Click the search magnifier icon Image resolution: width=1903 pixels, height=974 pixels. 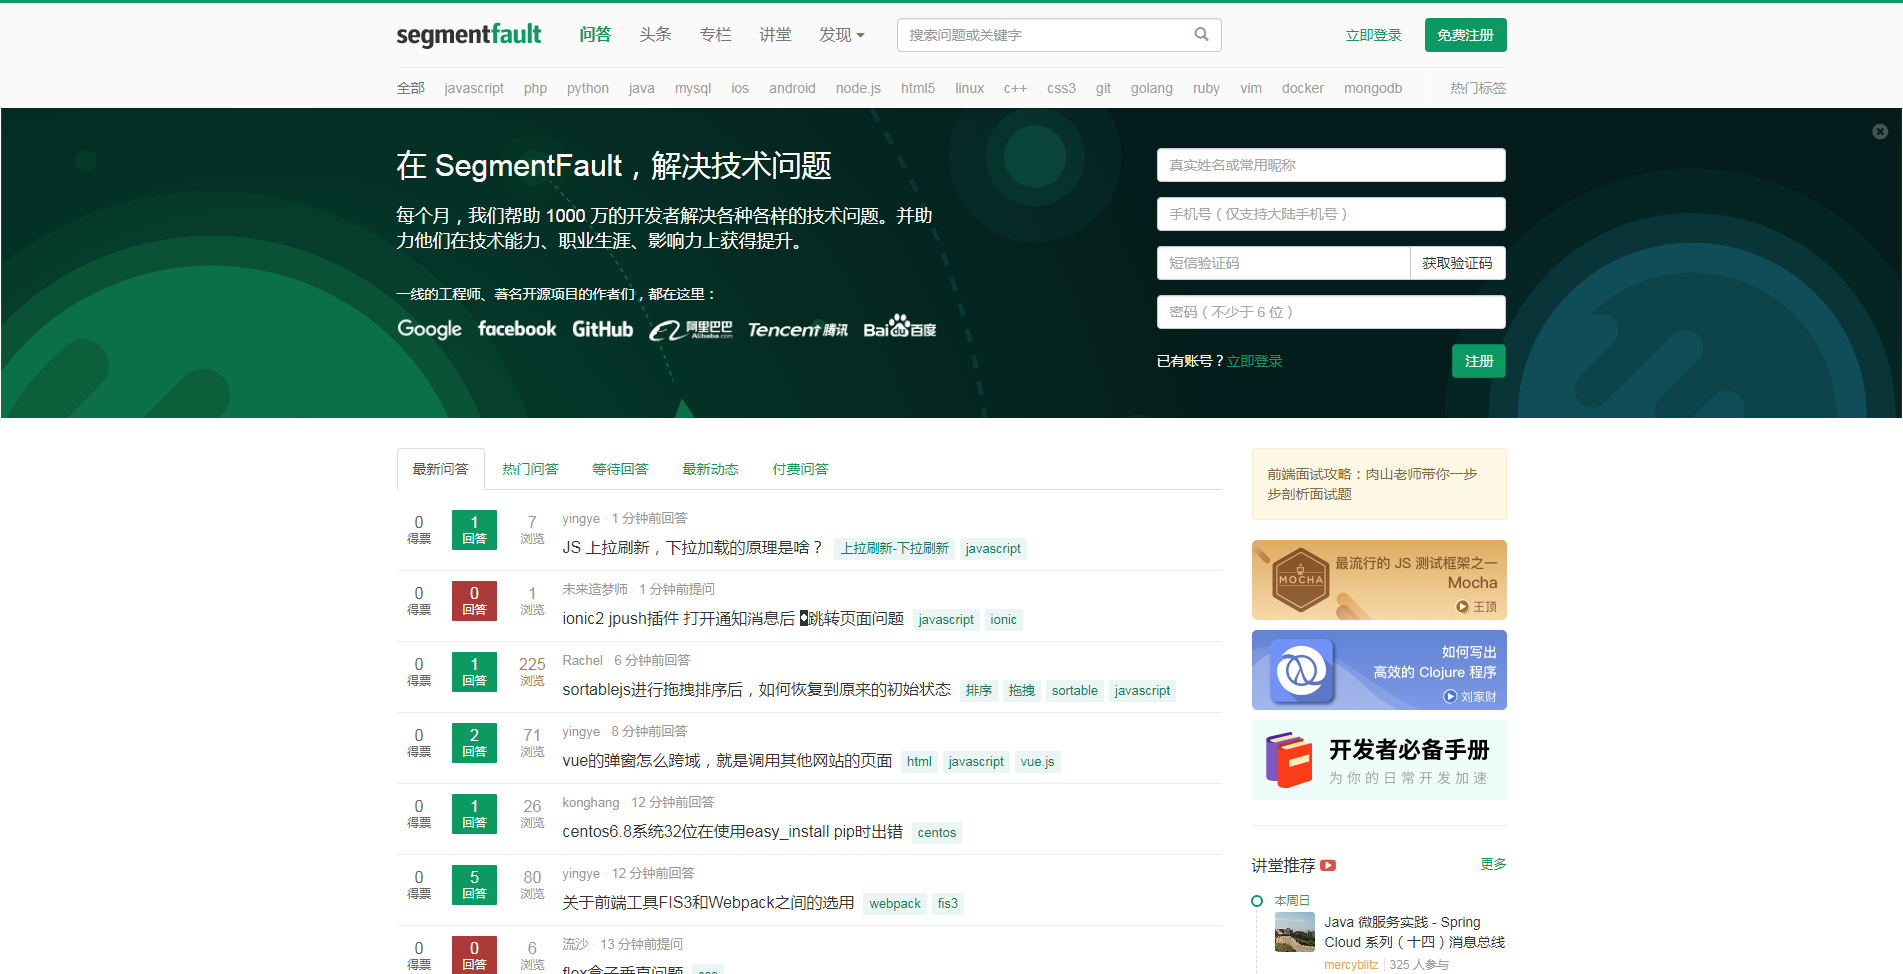point(1201,35)
